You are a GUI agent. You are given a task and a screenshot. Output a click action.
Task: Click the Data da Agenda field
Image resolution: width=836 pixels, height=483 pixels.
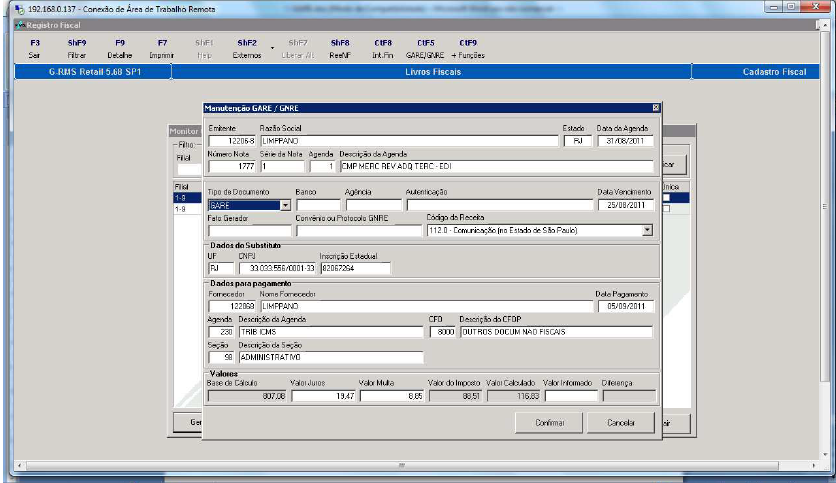(x=625, y=141)
